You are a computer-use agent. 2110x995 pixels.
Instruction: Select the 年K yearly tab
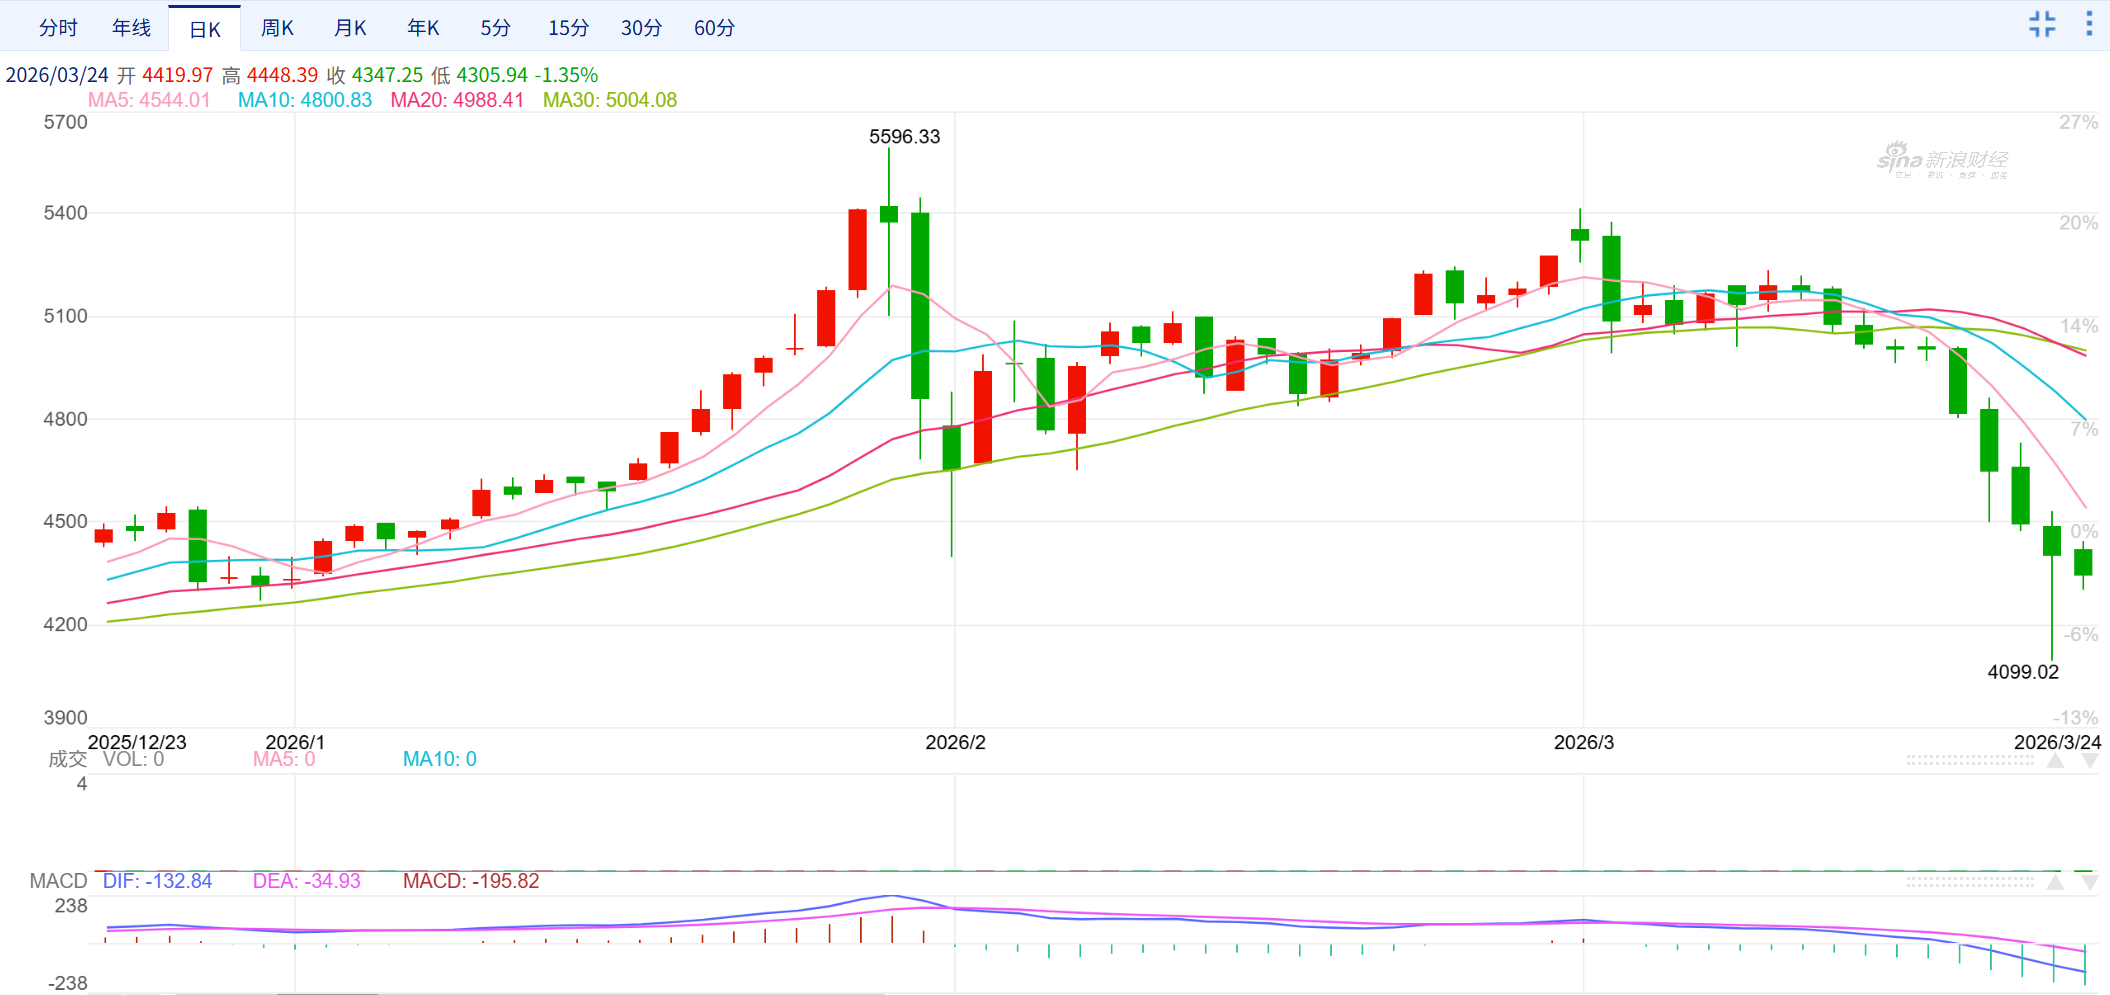point(423,28)
